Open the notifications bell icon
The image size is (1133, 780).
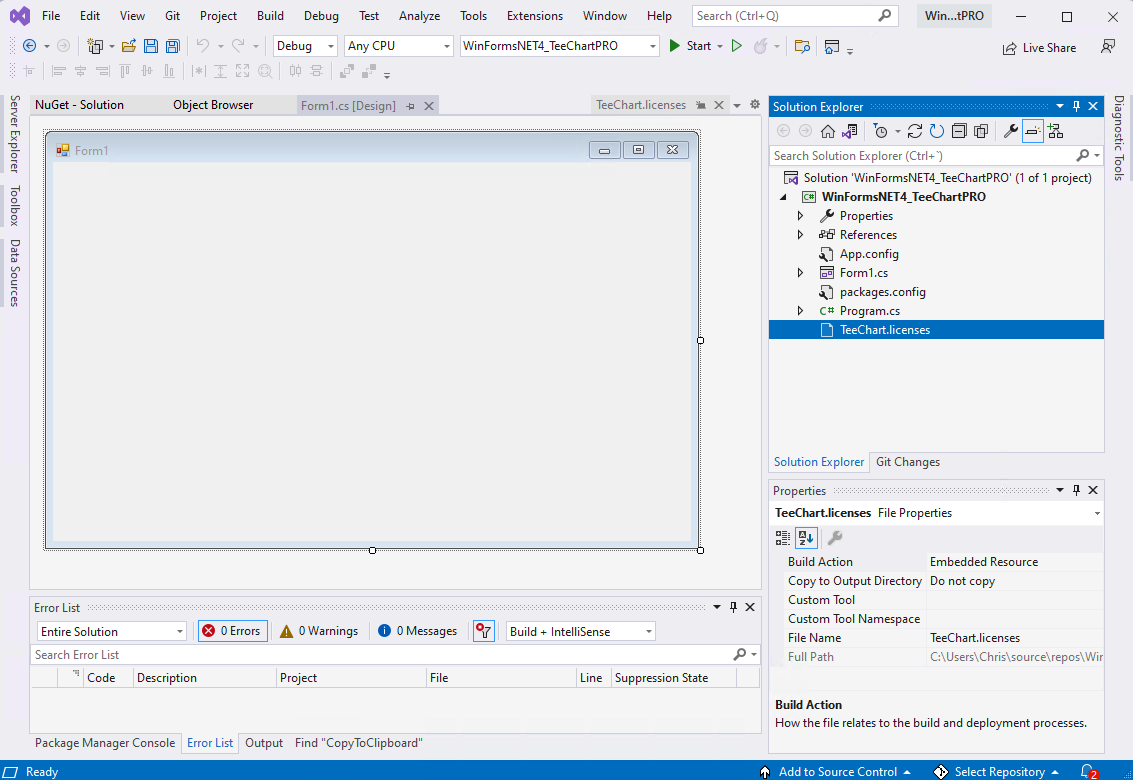click(1089, 771)
